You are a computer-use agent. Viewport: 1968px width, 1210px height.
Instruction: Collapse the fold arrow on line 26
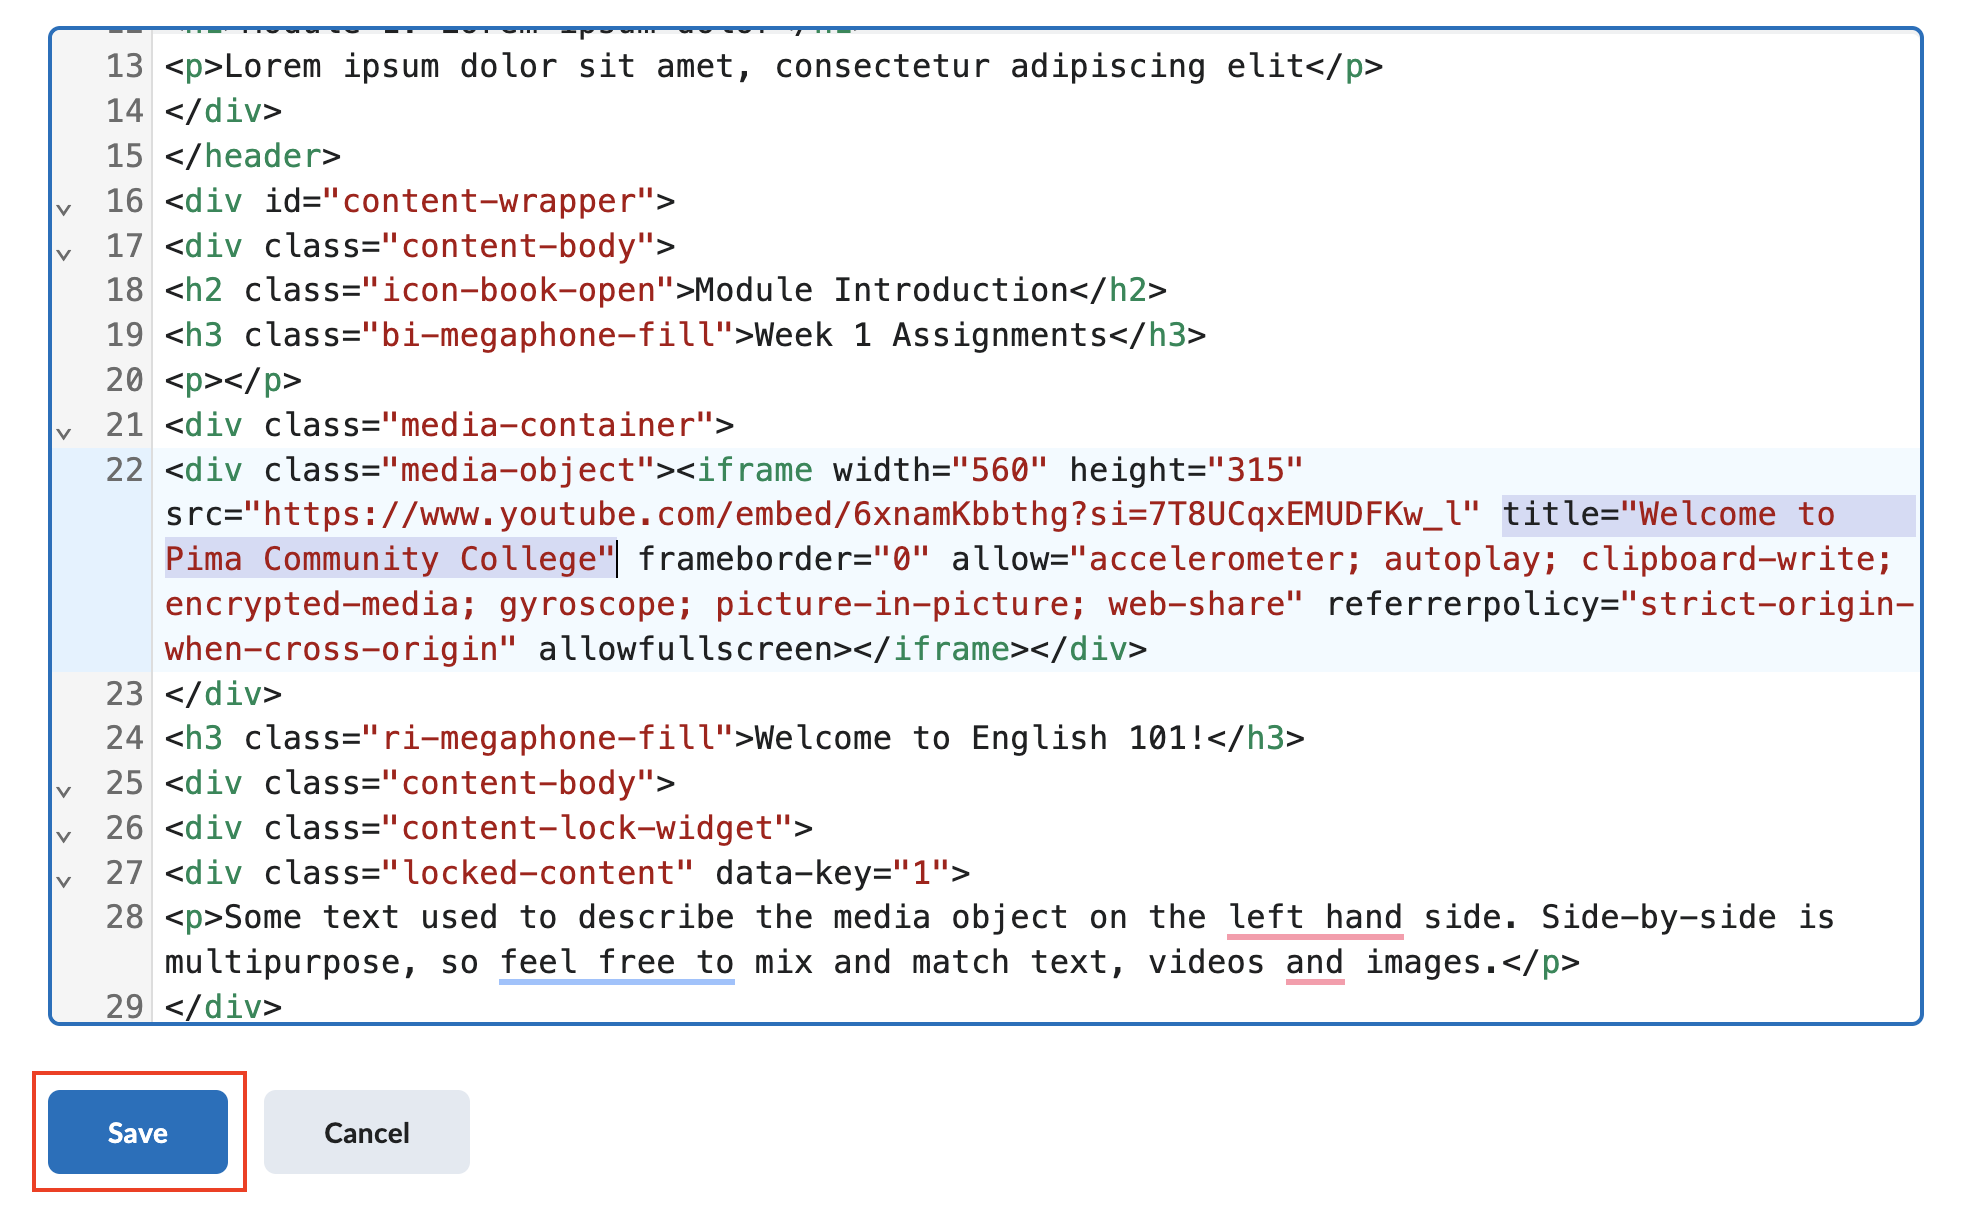tap(64, 836)
